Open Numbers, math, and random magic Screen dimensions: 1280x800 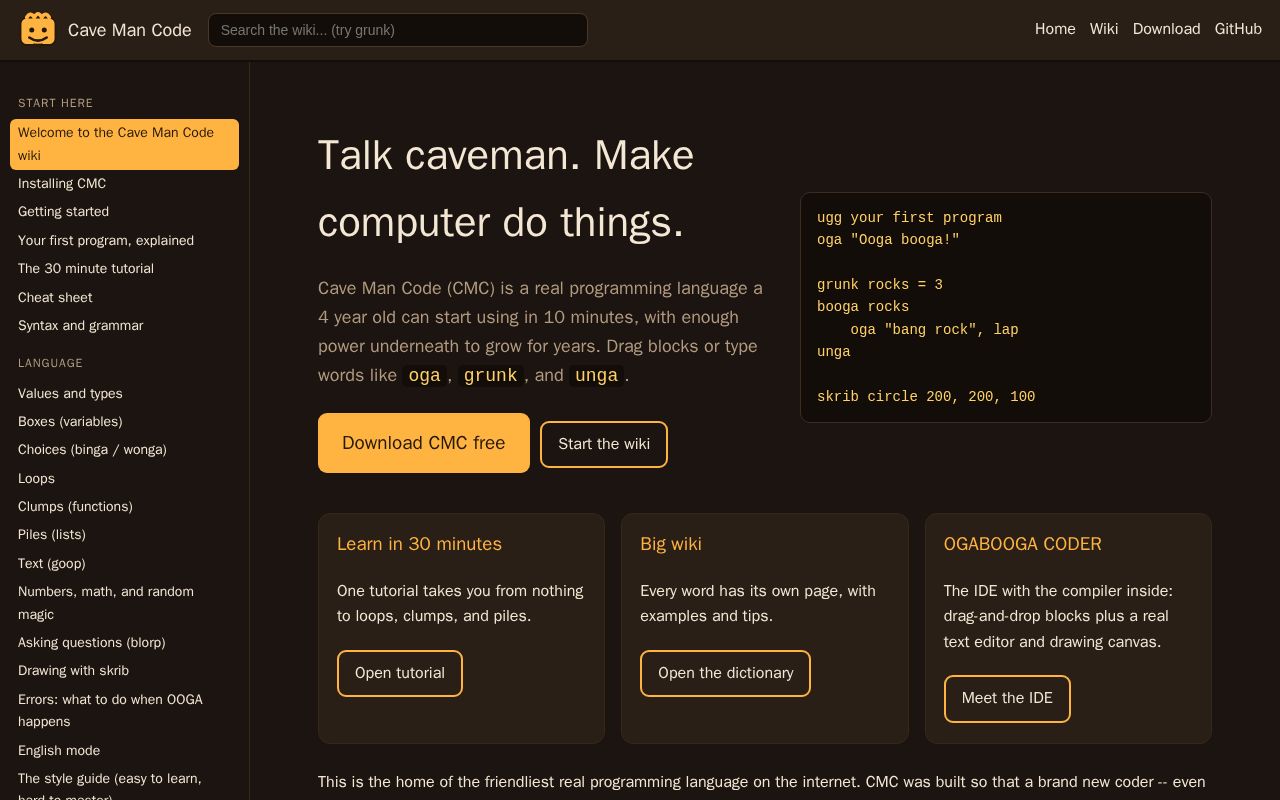[x=124, y=603]
